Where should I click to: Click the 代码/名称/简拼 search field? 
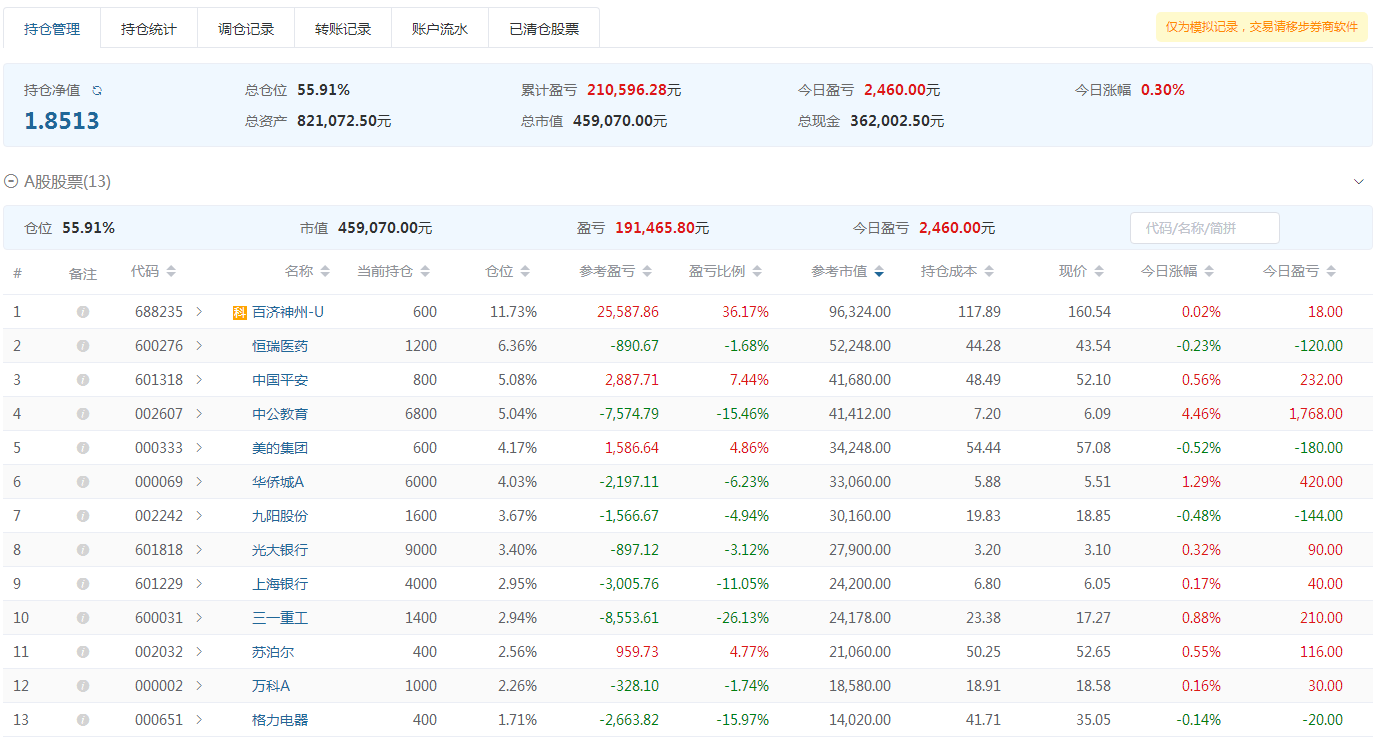(1204, 228)
